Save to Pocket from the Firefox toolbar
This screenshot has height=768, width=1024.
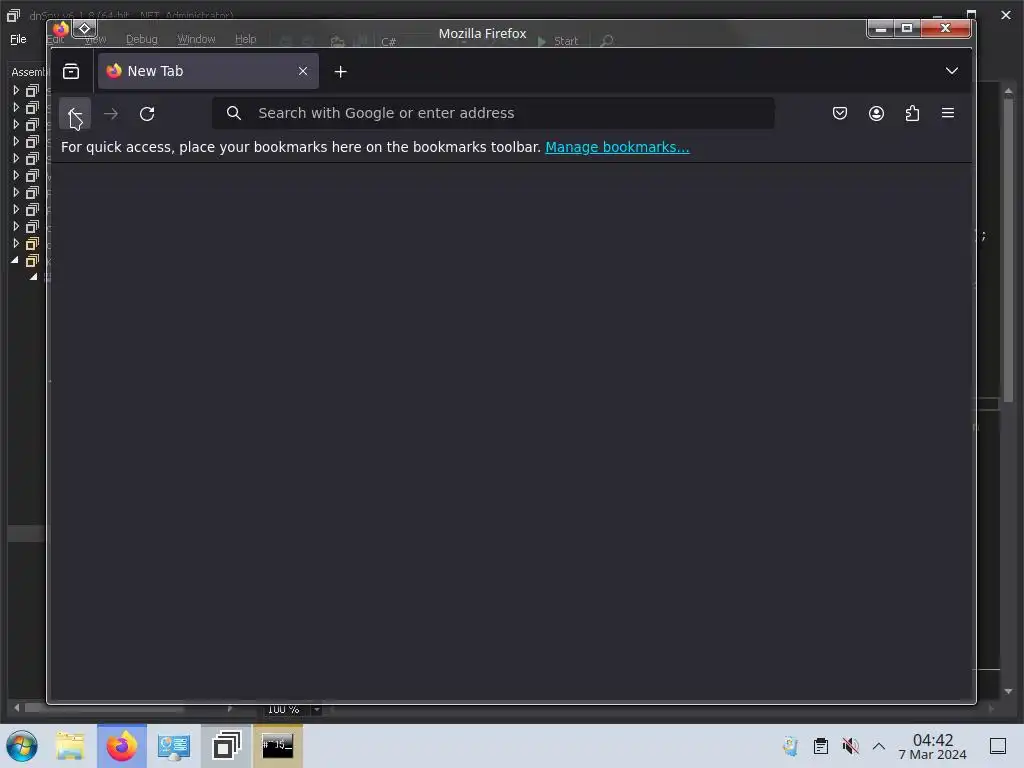click(x=840, y=114)
